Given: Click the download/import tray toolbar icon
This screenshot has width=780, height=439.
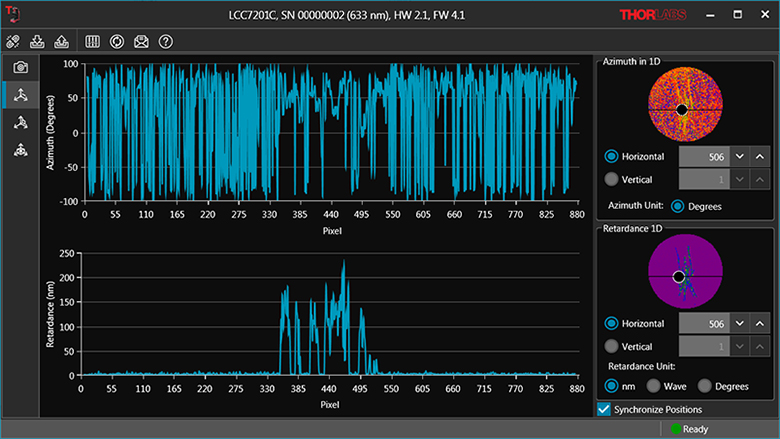Looking at the screenshot, I should [x=38, y=42].
